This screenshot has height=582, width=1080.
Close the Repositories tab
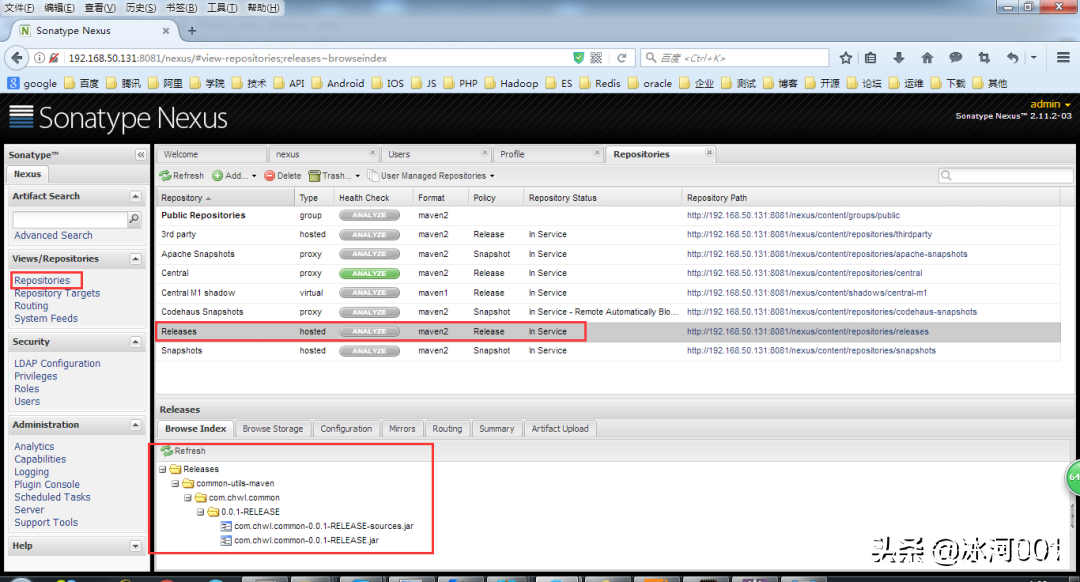[709, 153]
